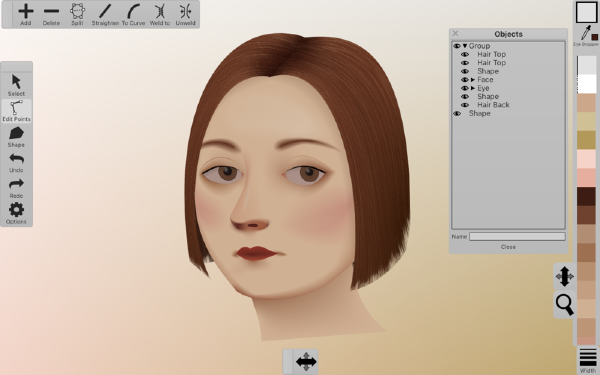Choose the Delete point tool
Viewport: 600px width, 375px height.
(x=51, y=14)
